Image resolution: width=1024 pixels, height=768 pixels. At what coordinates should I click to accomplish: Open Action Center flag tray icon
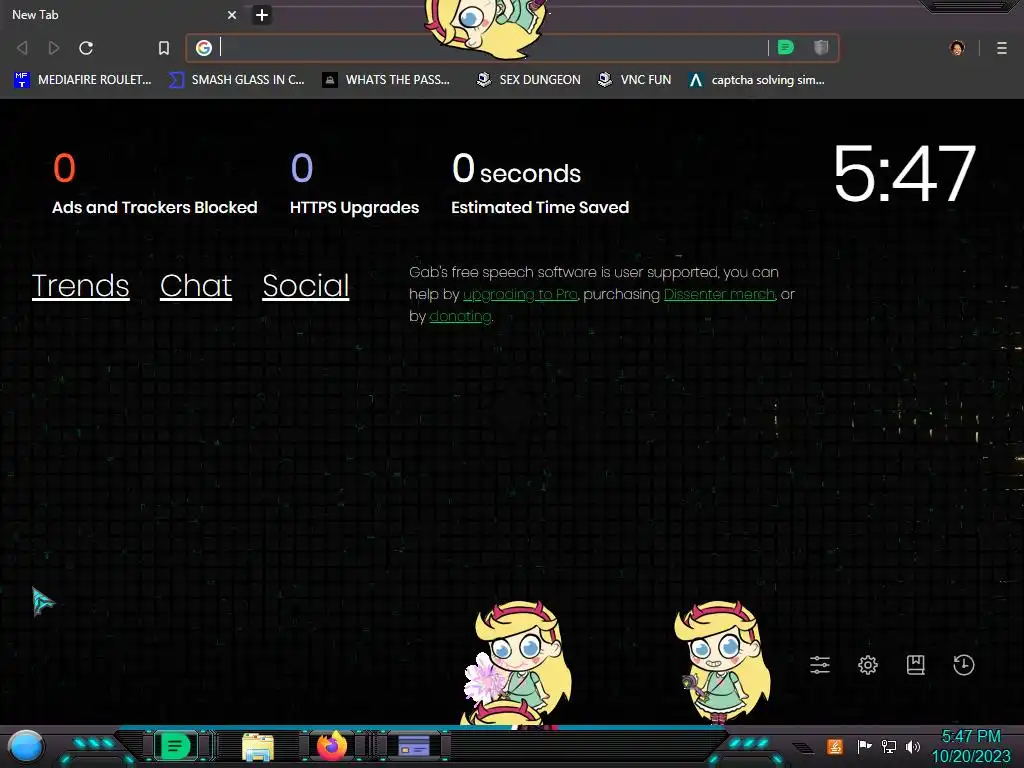pyautogui.click(x=864, y=746)
